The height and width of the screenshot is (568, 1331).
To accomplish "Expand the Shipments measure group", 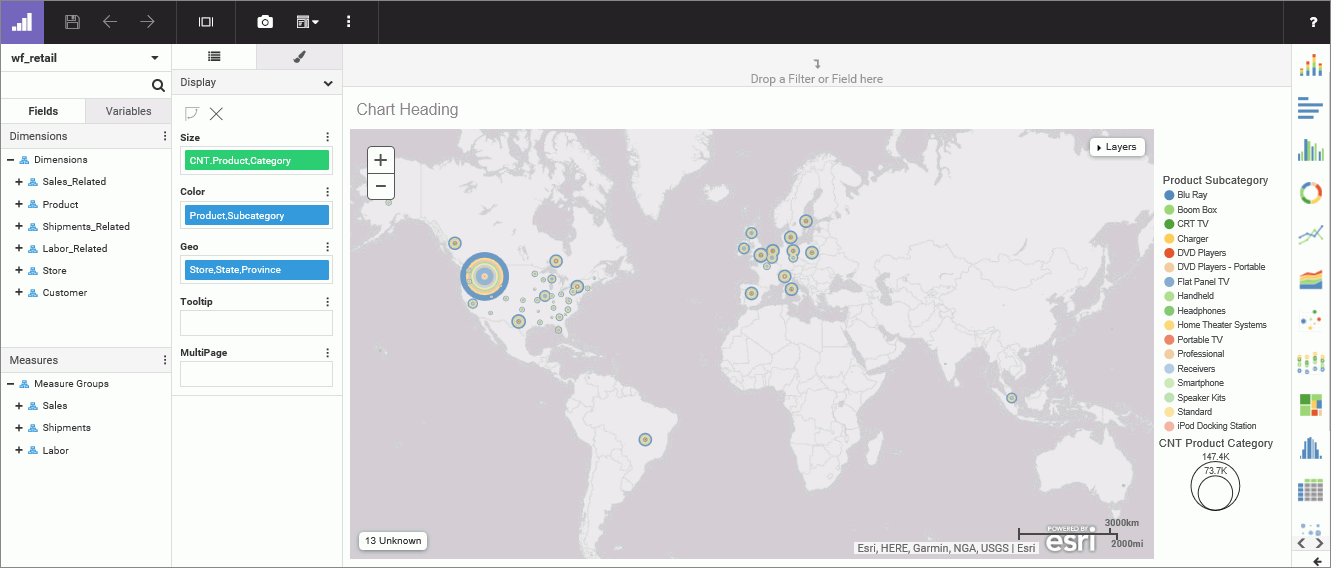I will tap(19, 428).
